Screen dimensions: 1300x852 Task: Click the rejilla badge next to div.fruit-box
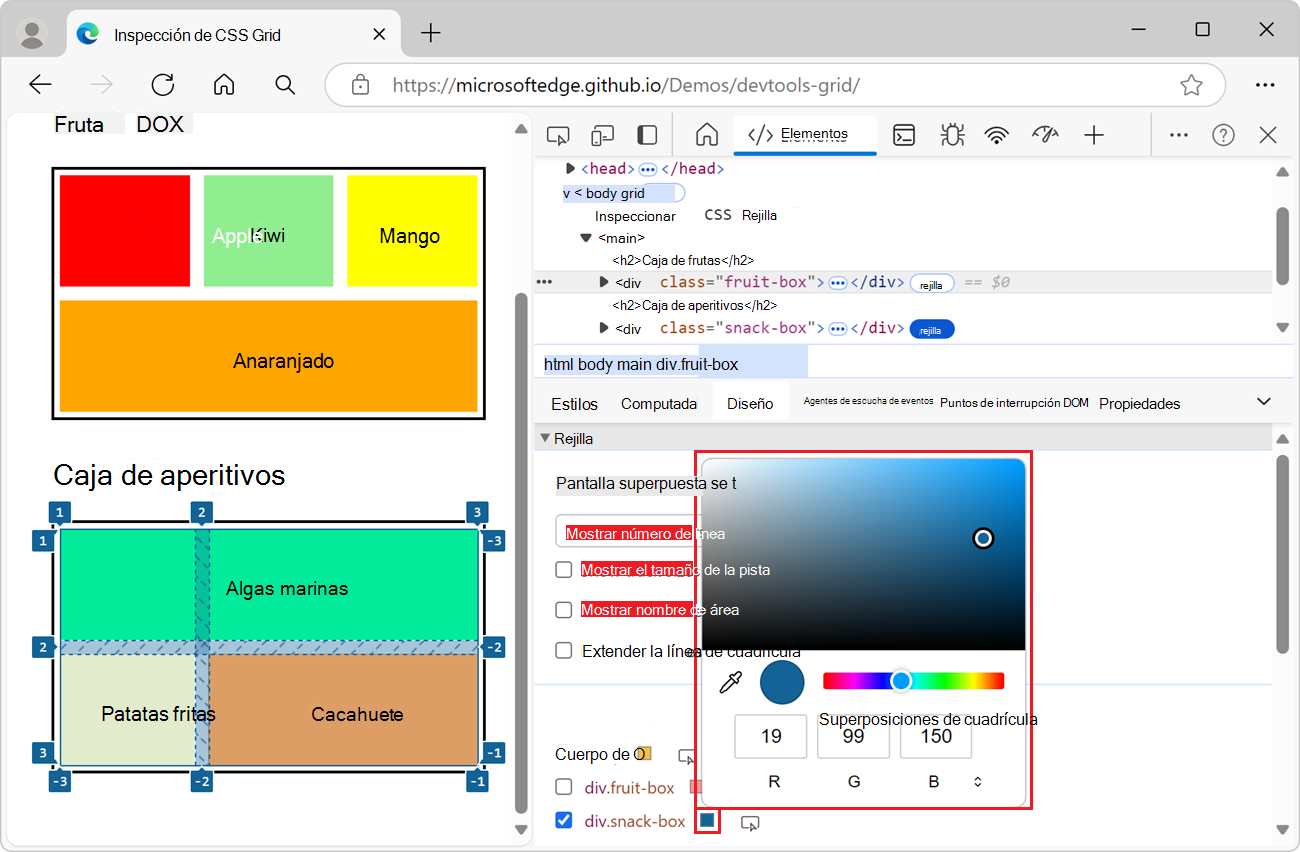pos(931,283)
